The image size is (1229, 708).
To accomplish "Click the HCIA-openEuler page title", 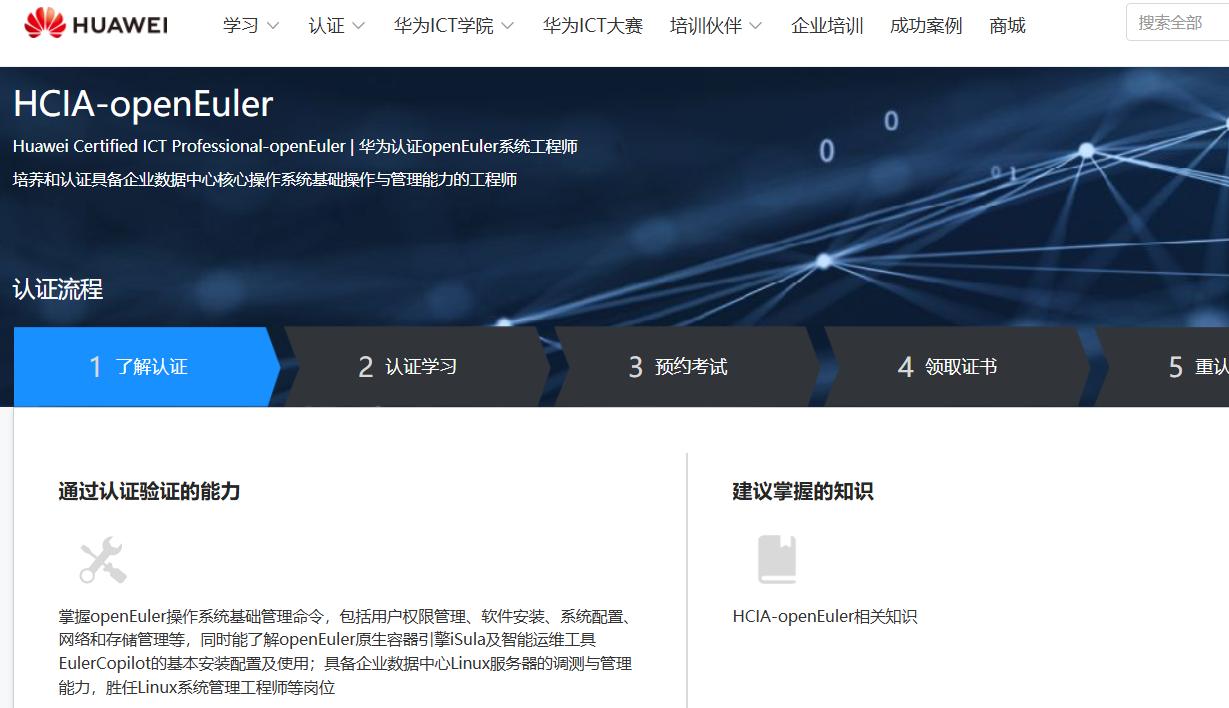I will pyautogui.click(x=143, y=104).
